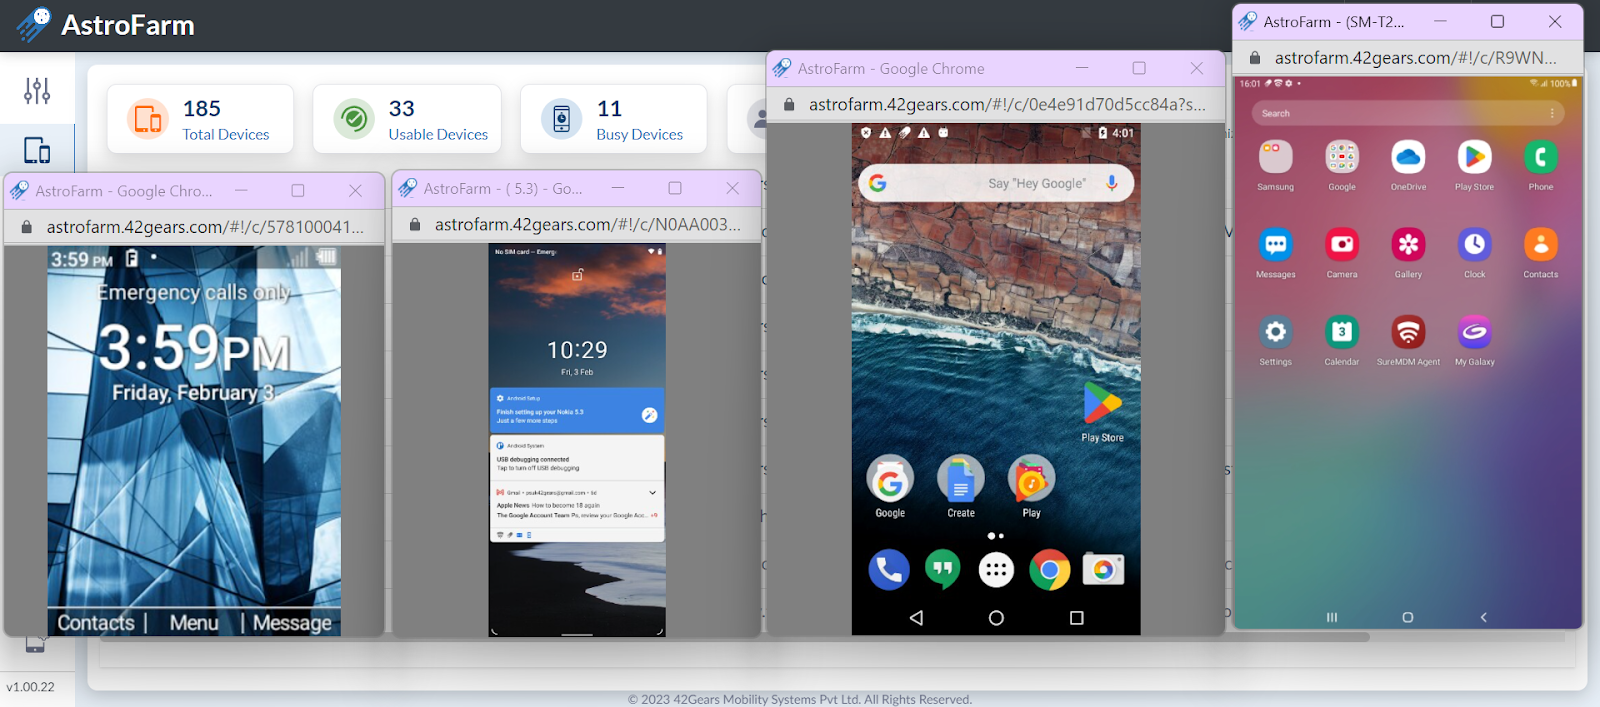Image resolution: width=1600 pixels, height=707 pixels.
Task: Launch the SureMDM Agent app
Action: [1408, 333]
